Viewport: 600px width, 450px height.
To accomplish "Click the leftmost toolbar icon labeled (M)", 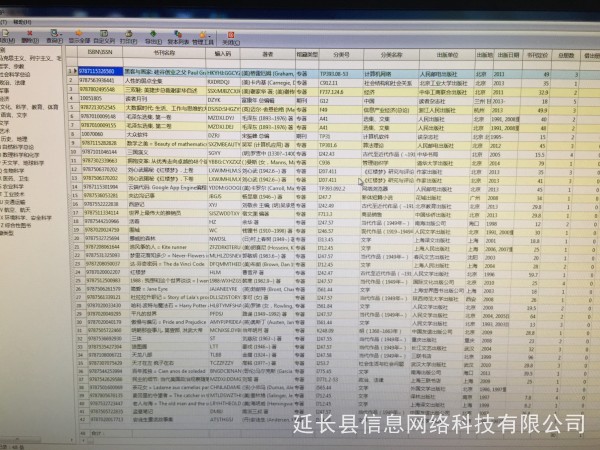I will point(6,39).
